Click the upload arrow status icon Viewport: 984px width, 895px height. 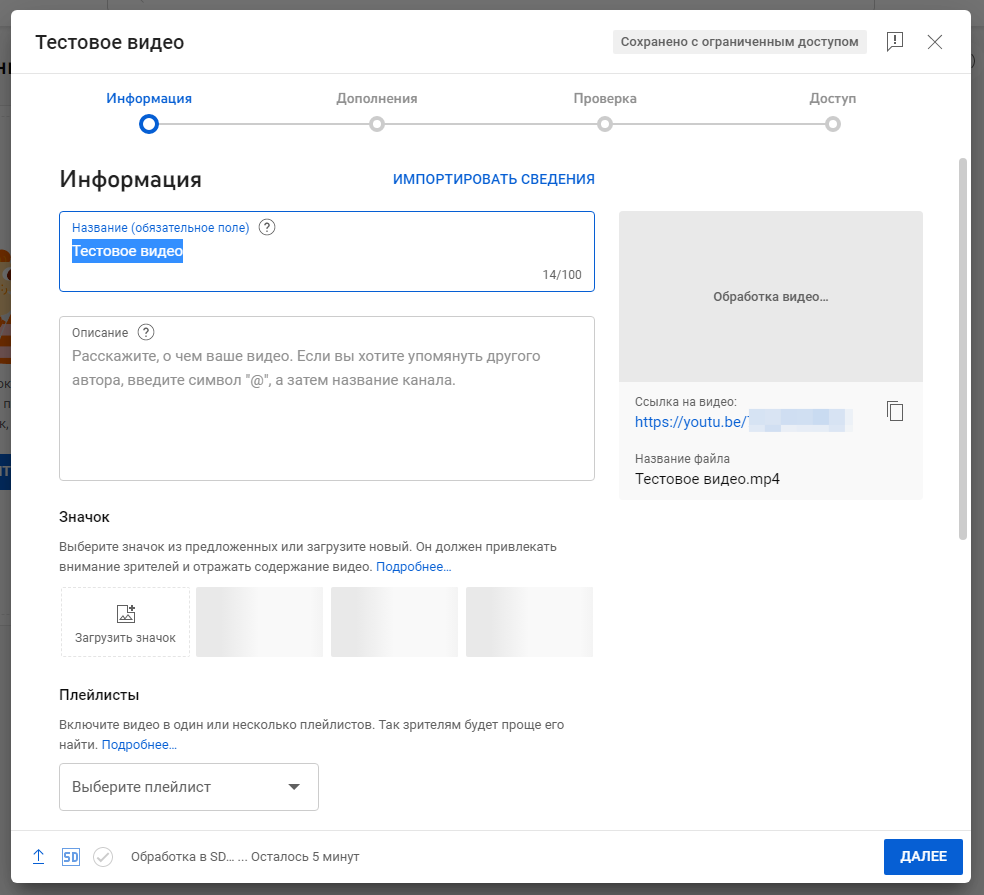coord(38,857)
